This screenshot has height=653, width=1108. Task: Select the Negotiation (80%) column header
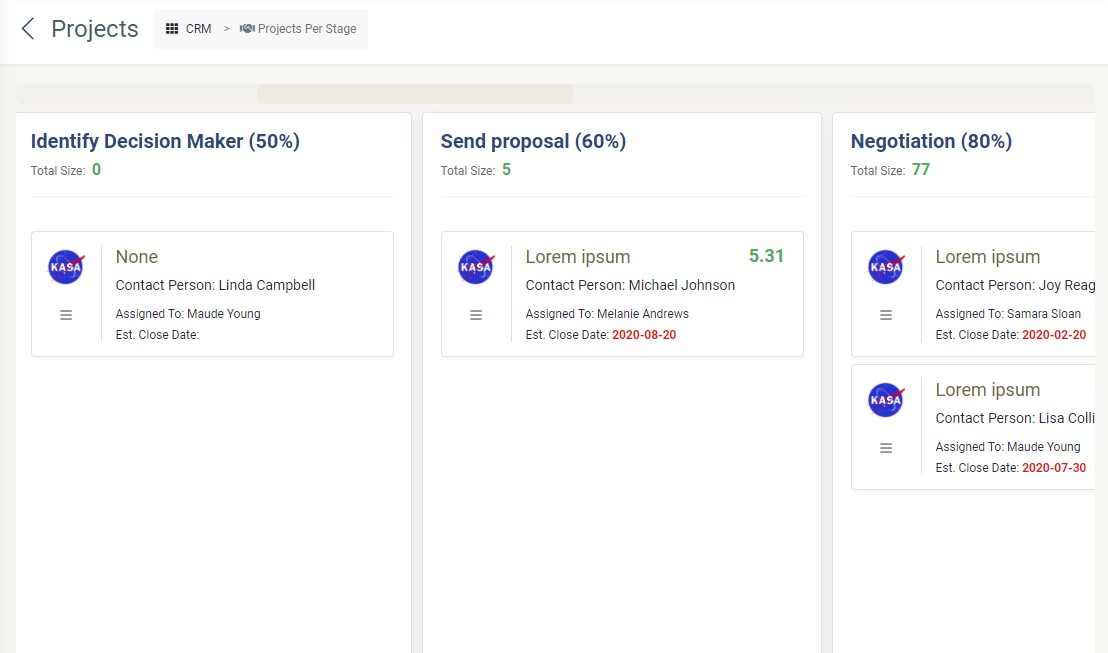931,141
